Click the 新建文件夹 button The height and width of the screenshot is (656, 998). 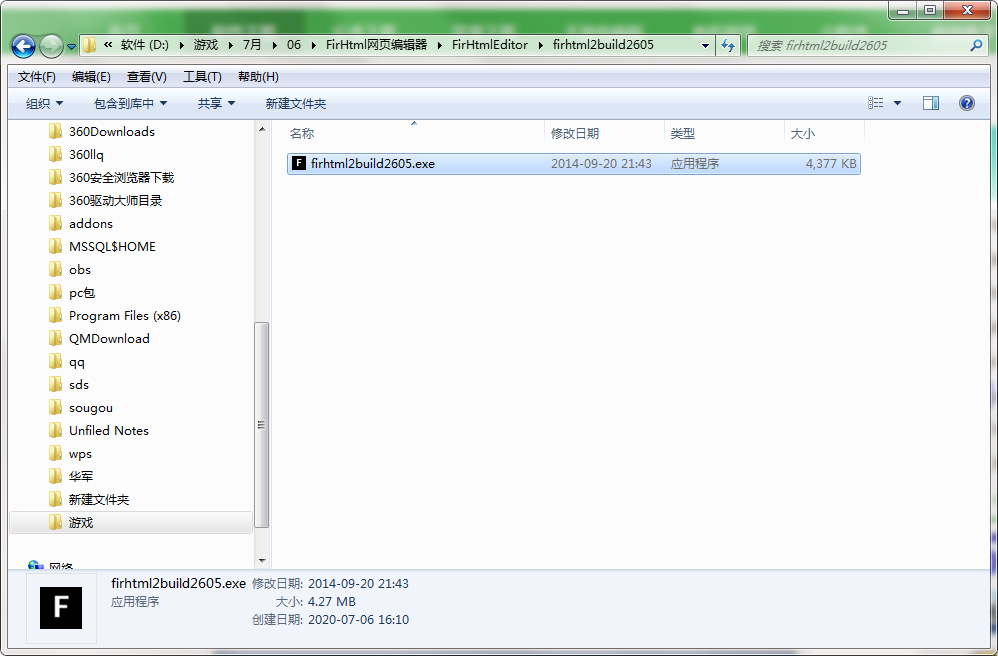pyautogui.click(x=293, y=102)
